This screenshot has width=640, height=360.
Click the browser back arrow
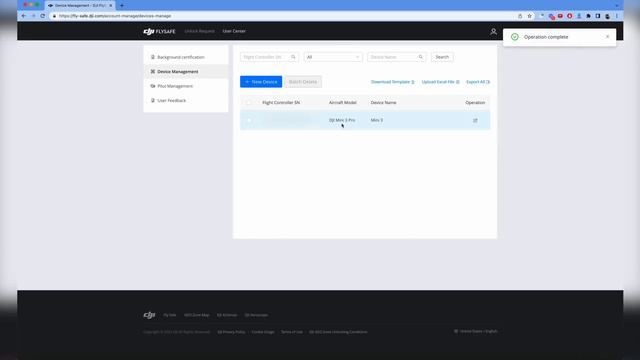pyautogui.click(x=24, y=16)
